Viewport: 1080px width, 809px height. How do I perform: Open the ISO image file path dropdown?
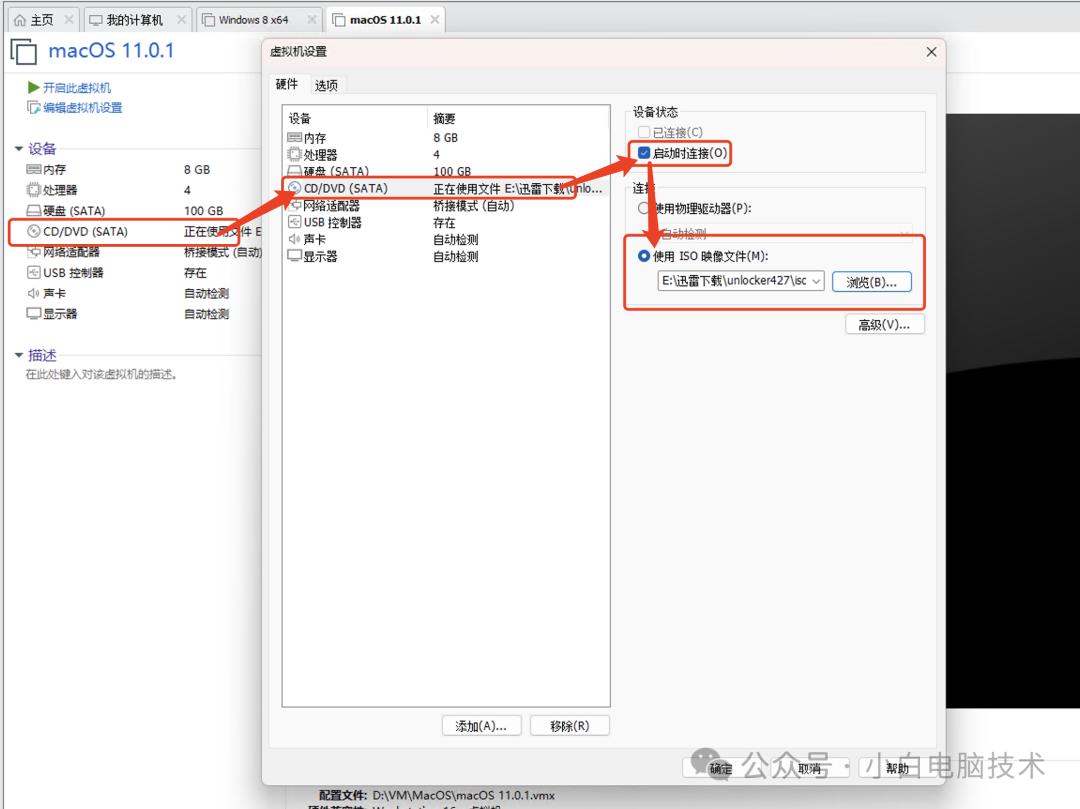[x=816, y=281]
